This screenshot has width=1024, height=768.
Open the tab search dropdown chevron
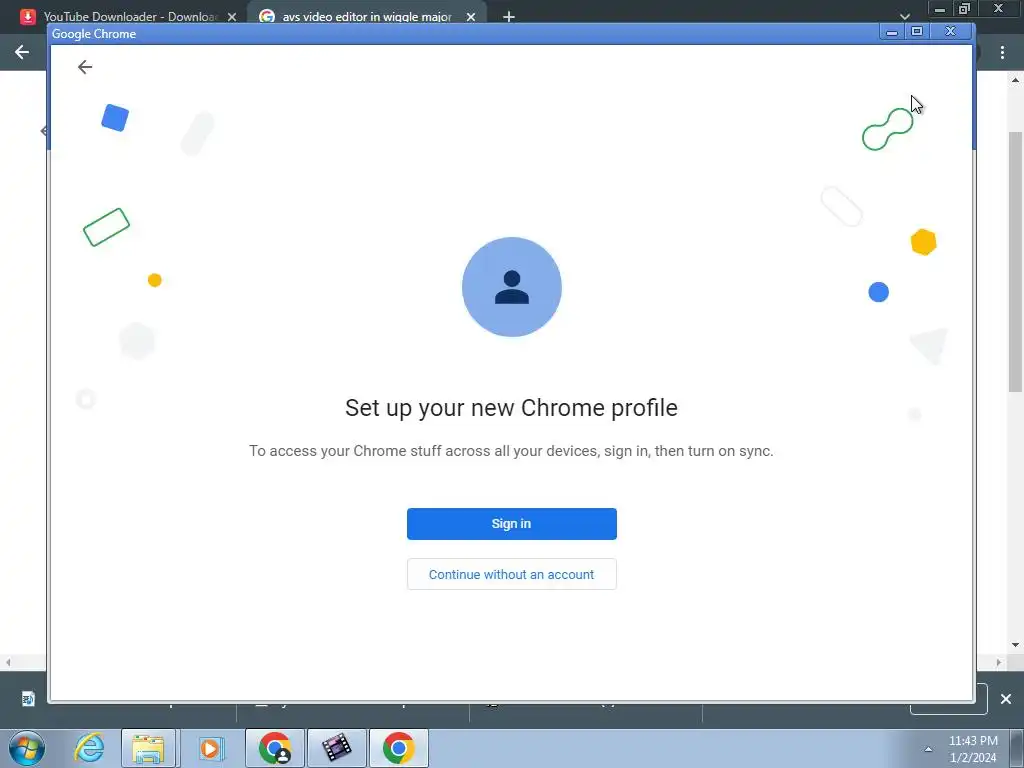[904, 16]
